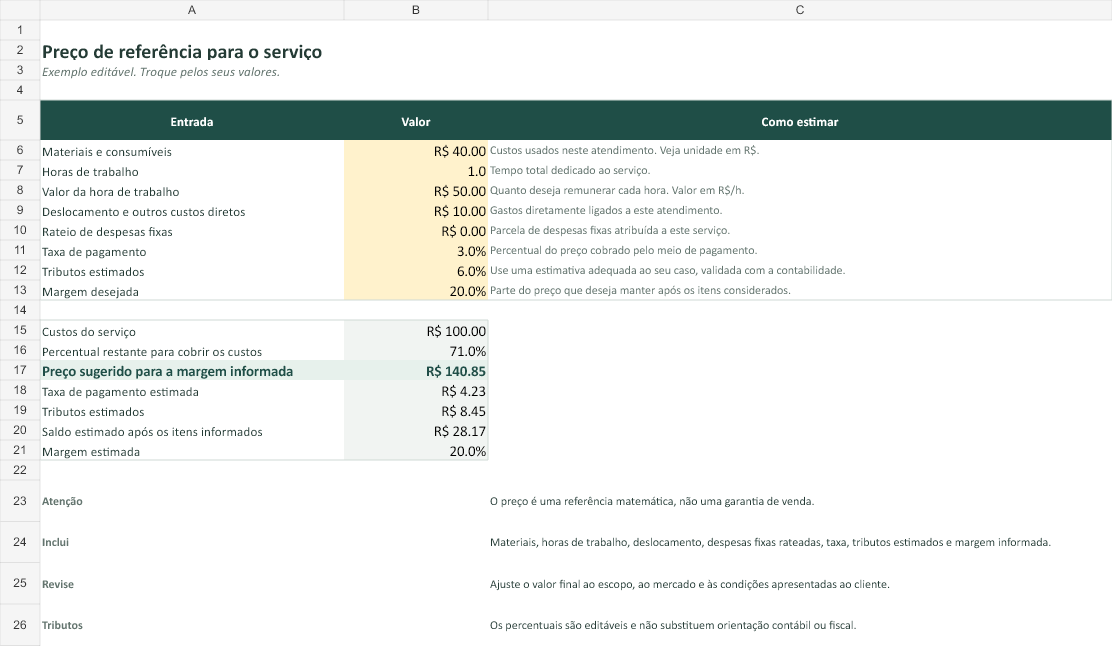The width and height of the screenshot is (1112, 646).
Task: Edit the 1.0 hours value cell
Action: (x=416, y=170)
